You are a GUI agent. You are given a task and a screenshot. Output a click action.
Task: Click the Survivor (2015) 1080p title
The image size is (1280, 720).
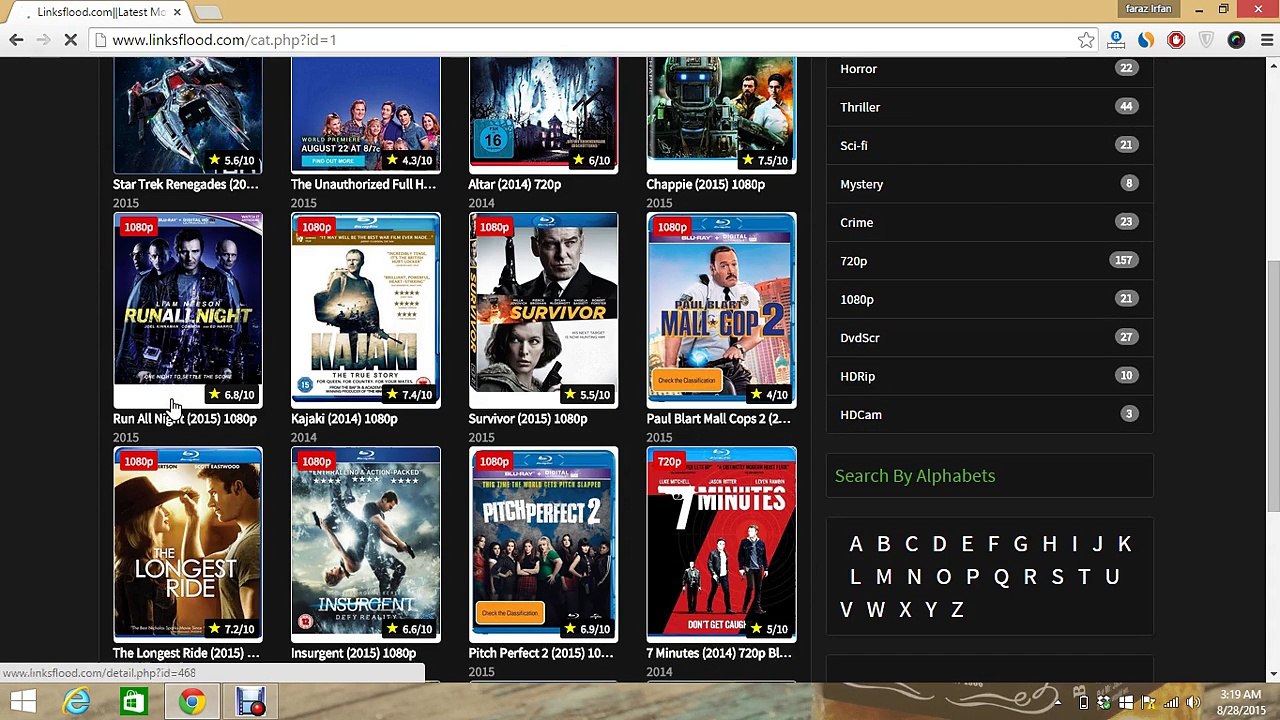[x=528, y=419]
